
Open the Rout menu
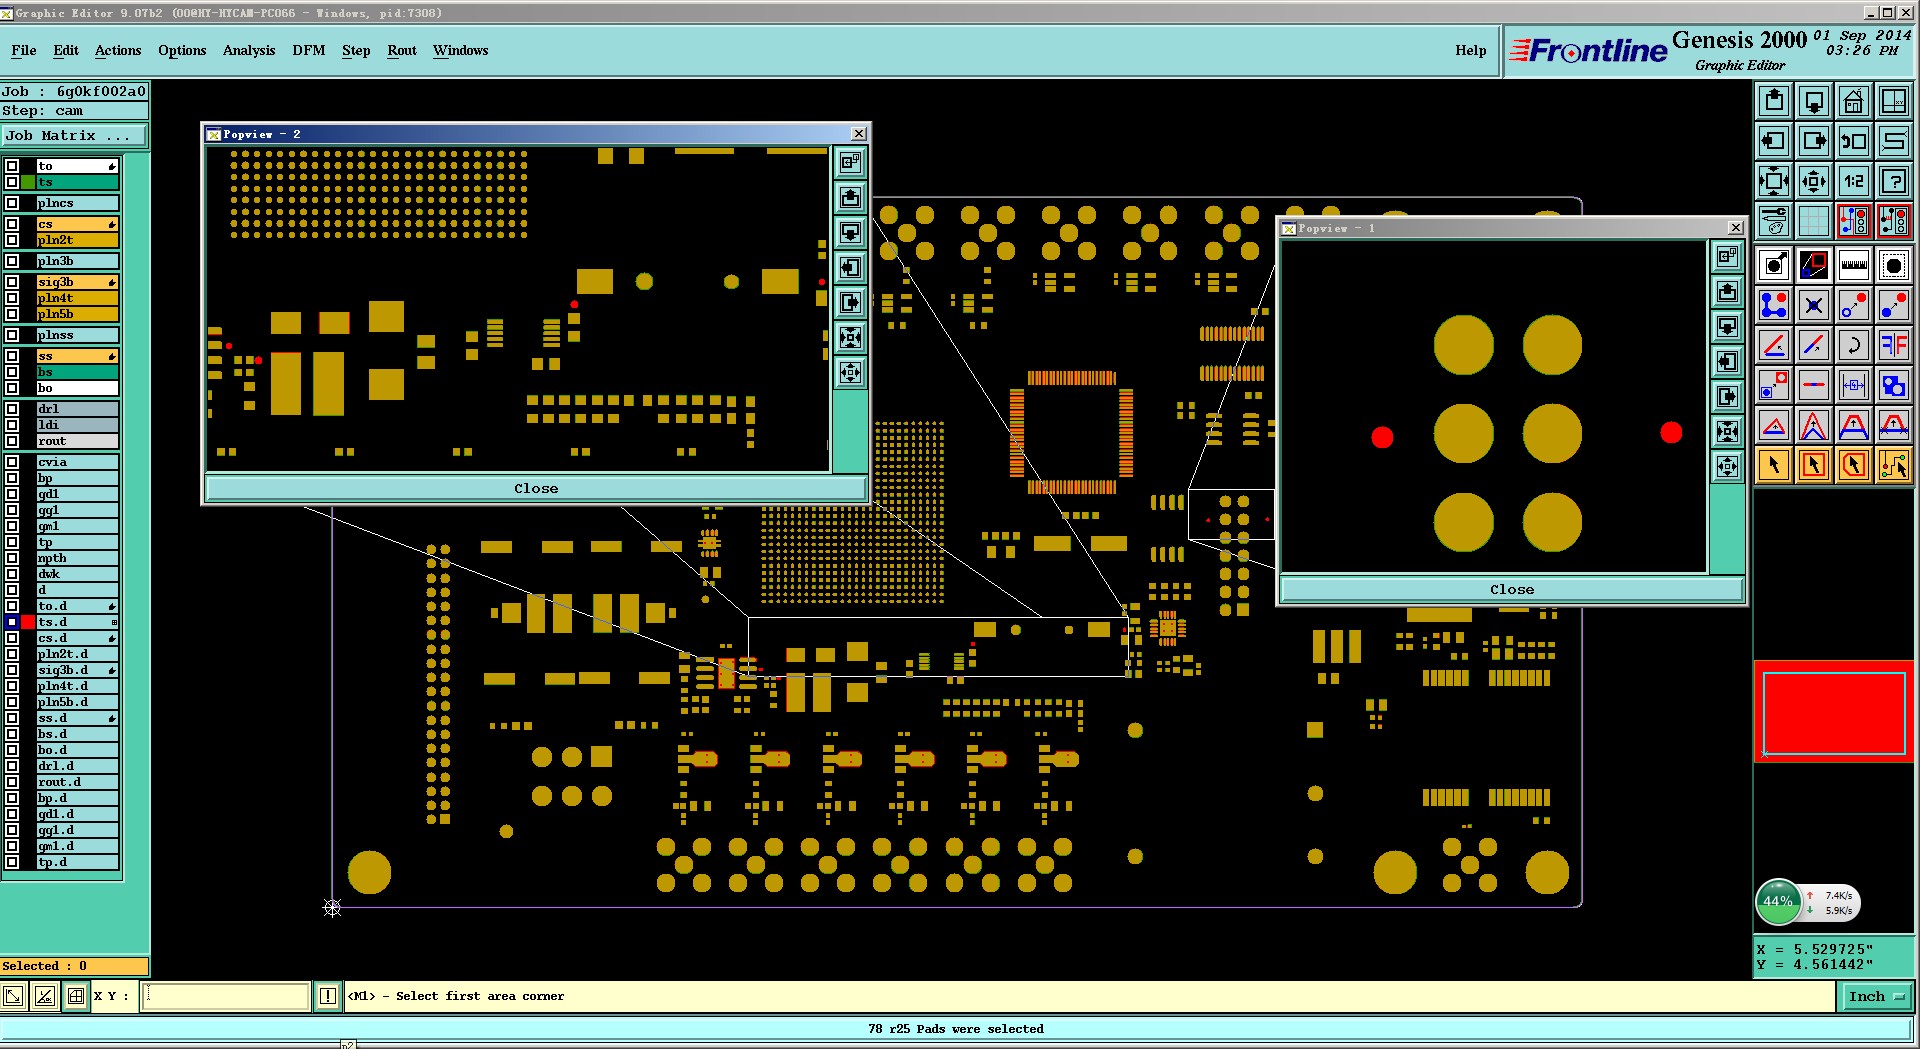pyautogui.click(x=402, y=50)
